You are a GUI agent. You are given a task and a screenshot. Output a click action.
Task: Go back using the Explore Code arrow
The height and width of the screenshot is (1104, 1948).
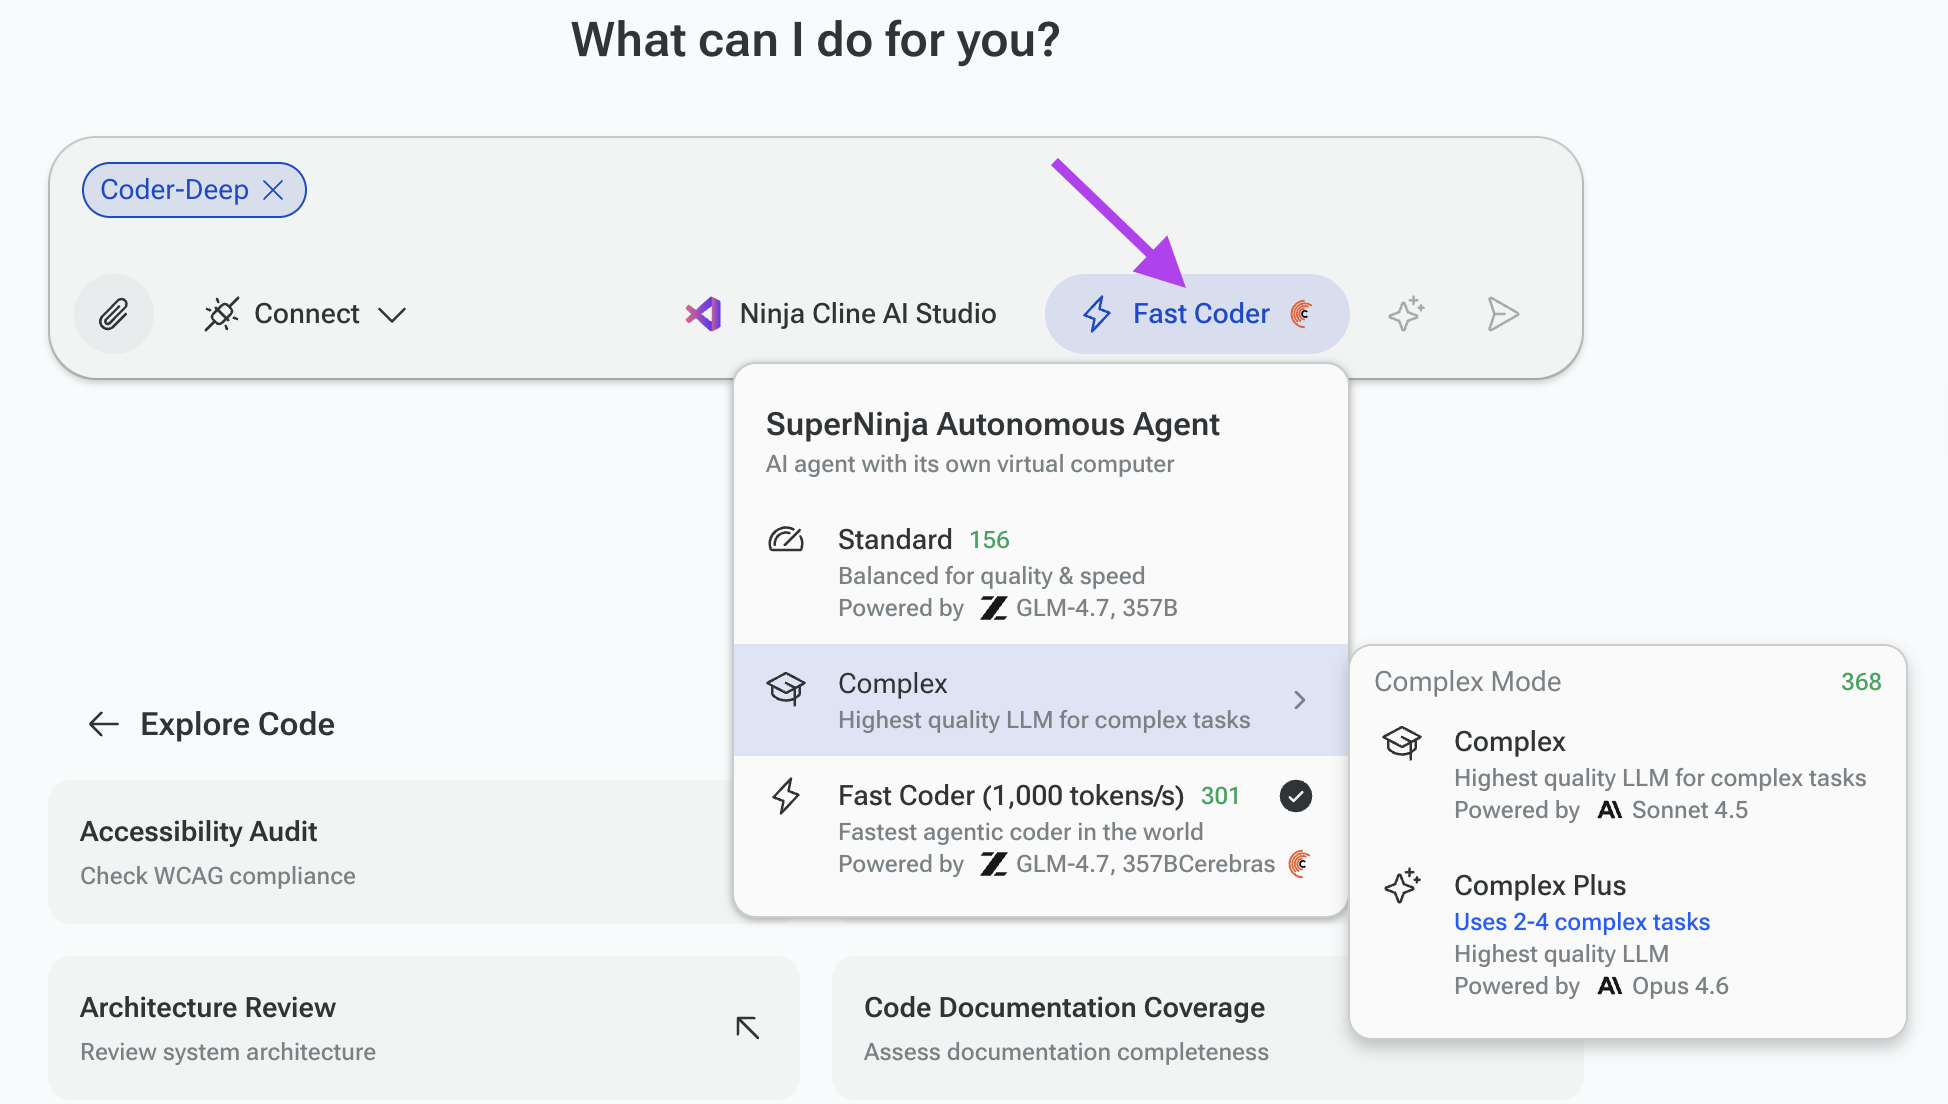(x=104, y=724)
